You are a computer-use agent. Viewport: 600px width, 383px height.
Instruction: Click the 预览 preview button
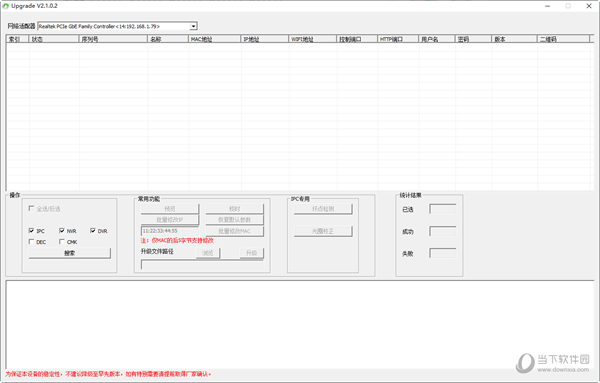tap(170, 209)
